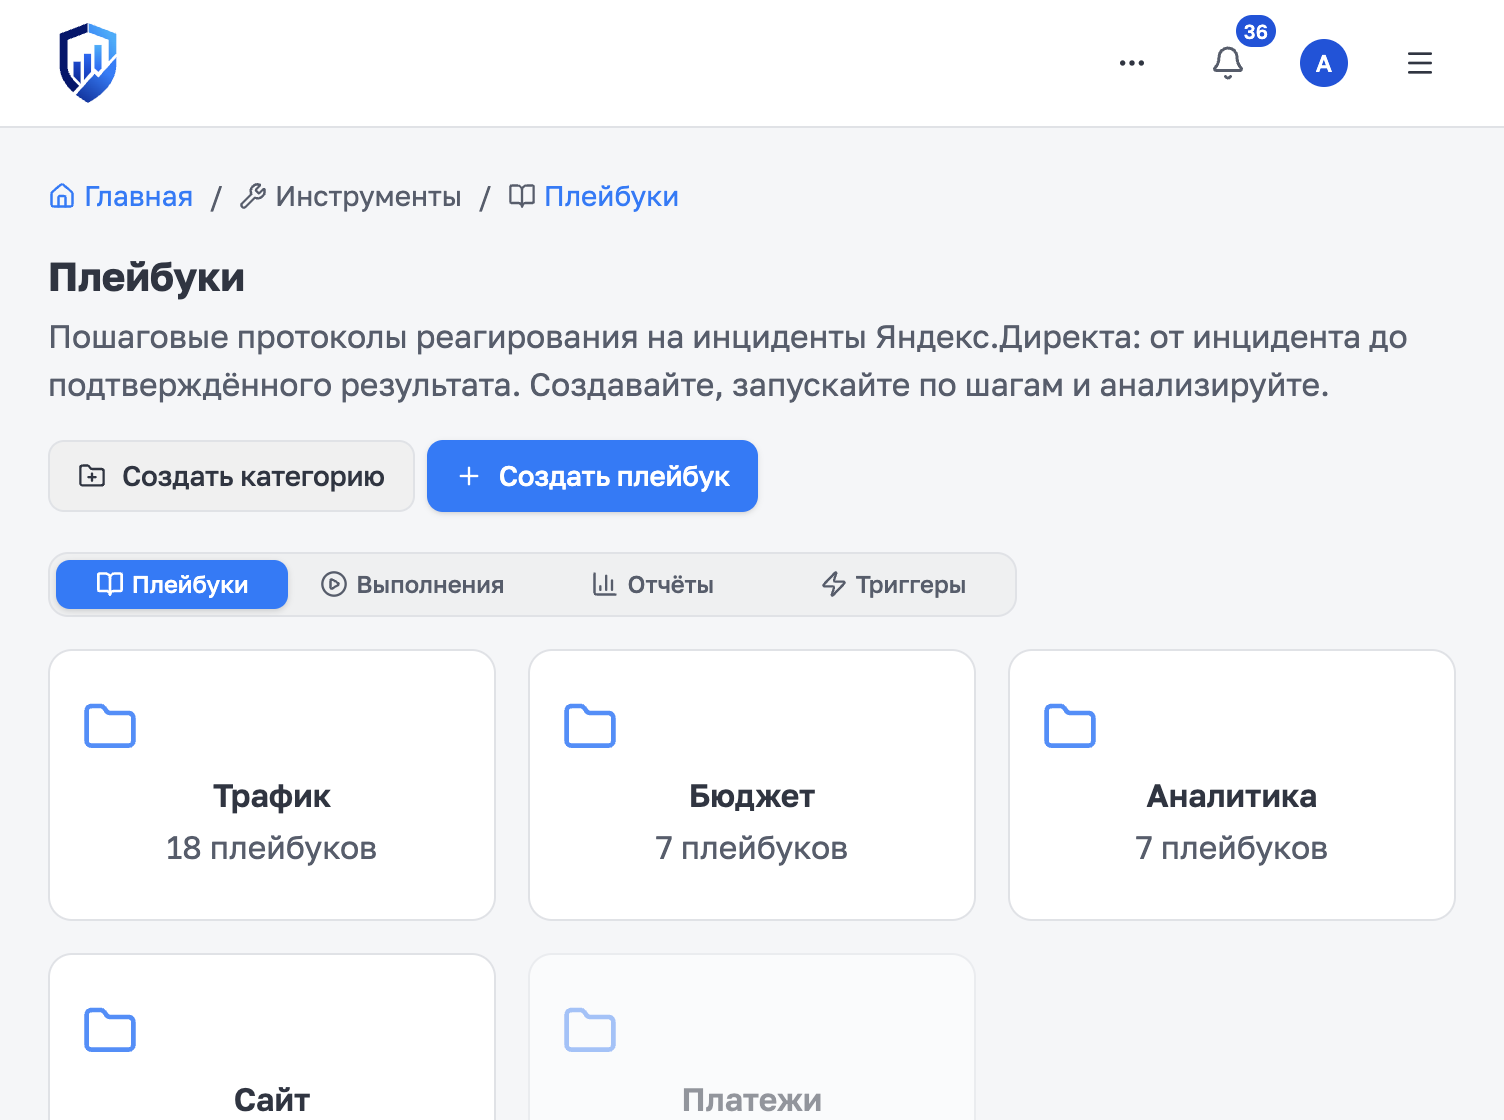Click the wrench icon beside Инструменты
Viewport: 1504px width, 1120px height.
coord(253,196)
